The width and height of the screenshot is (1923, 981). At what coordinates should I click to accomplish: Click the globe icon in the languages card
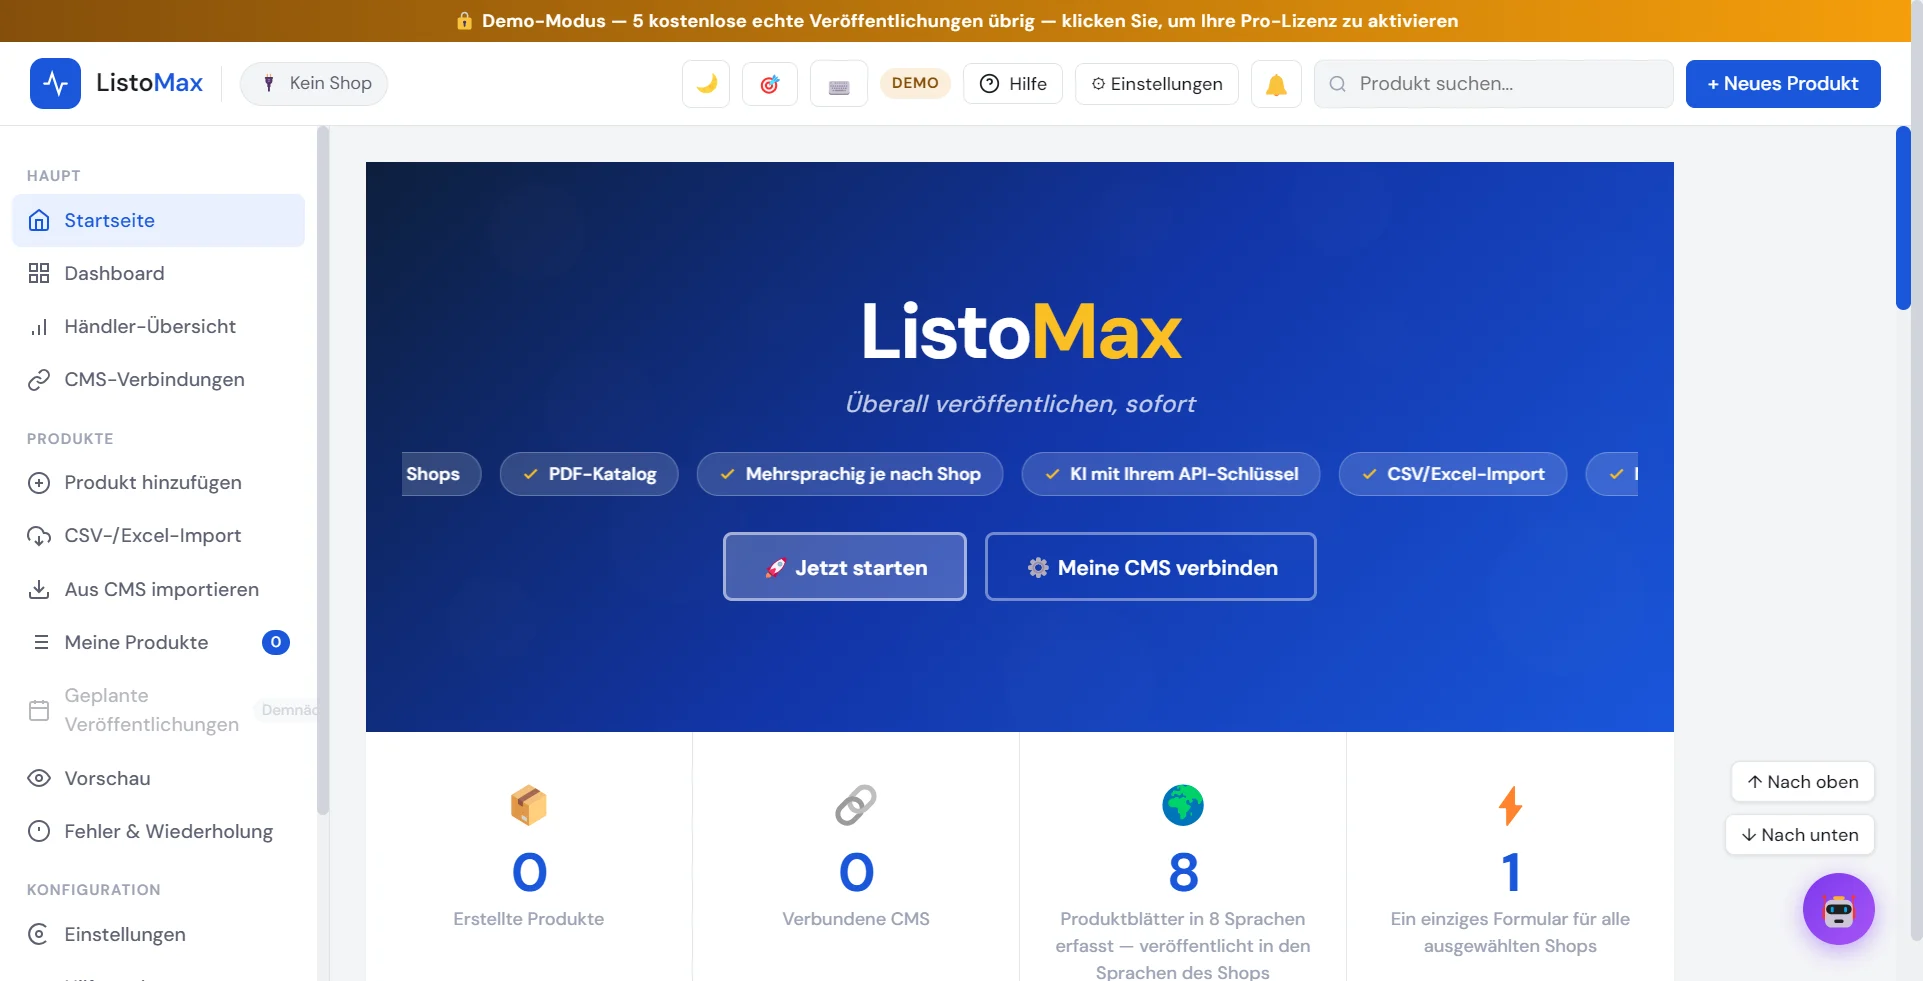(1183, 805)
